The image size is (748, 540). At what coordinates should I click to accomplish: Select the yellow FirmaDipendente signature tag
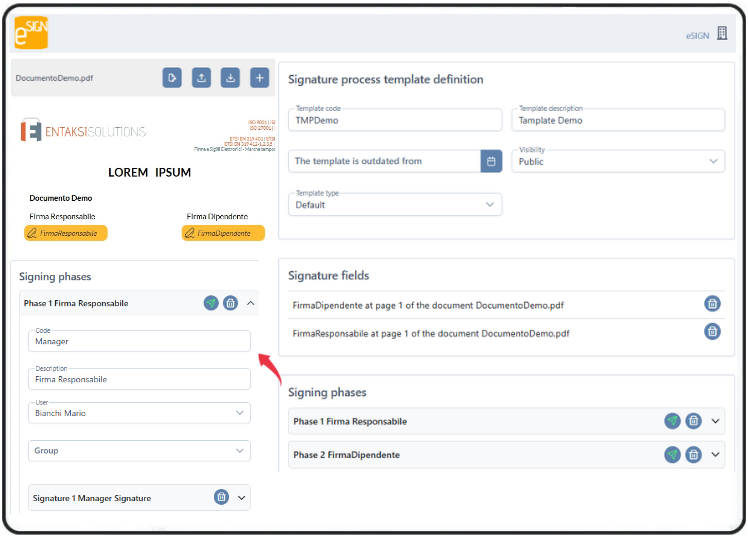pyautogui.click(x=223, y=233)
